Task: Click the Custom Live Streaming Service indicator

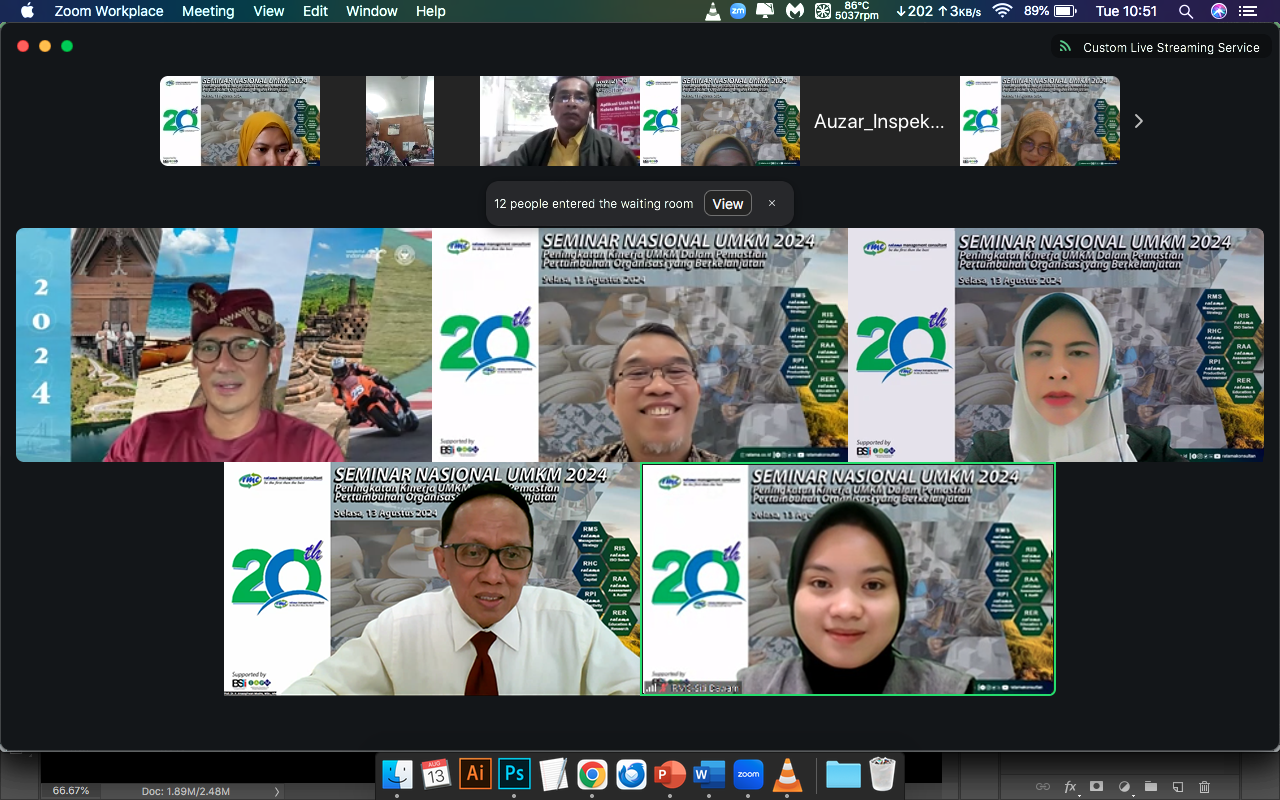Action: 1160,47
